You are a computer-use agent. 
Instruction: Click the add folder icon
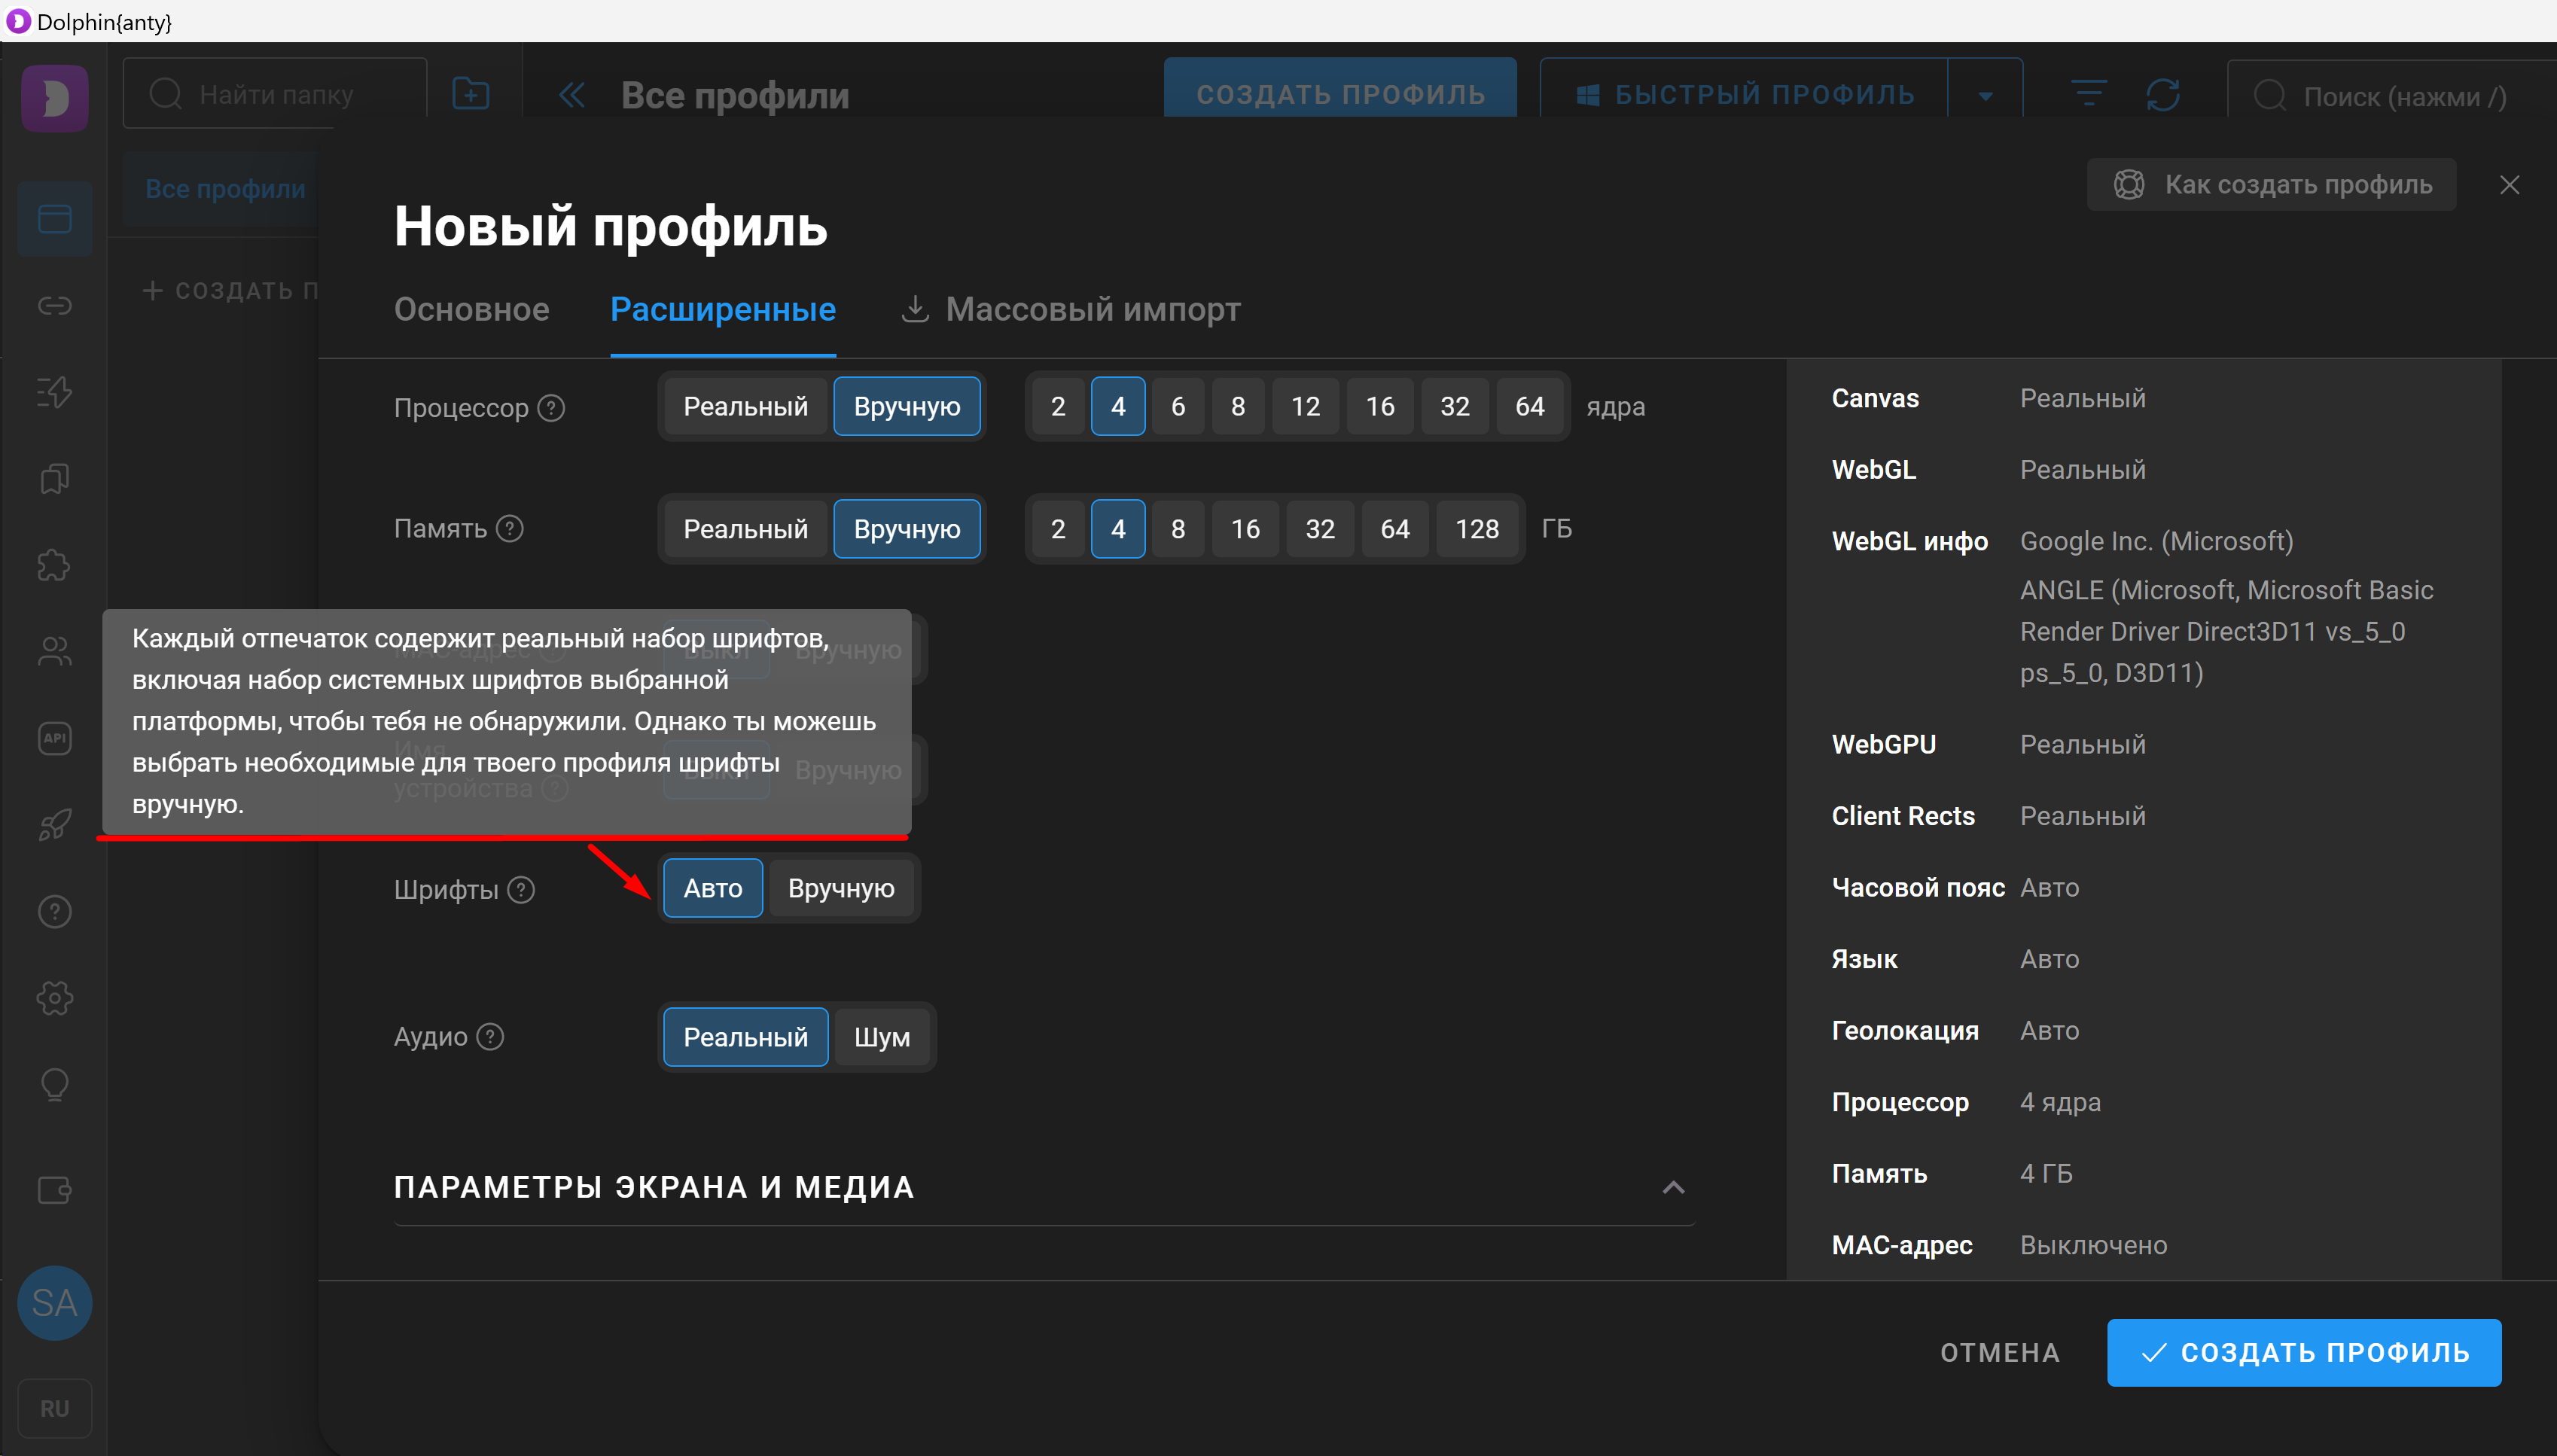[470, 95]
